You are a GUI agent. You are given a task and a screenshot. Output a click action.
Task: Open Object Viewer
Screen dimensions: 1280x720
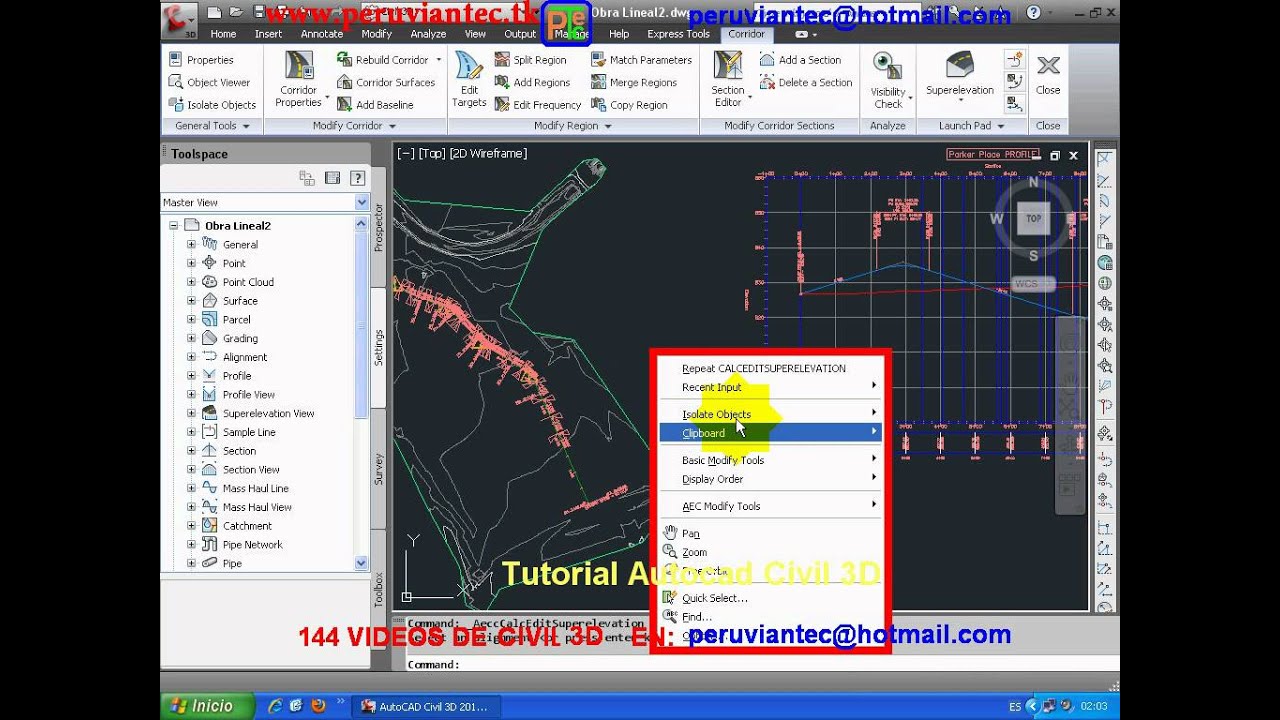209,82
